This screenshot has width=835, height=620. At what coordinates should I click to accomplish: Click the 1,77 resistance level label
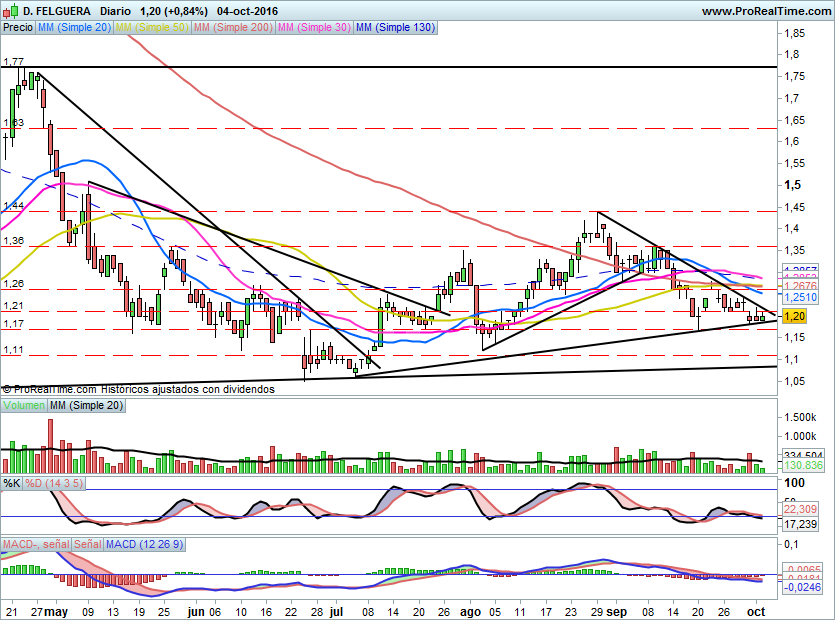tap(13, 62)
